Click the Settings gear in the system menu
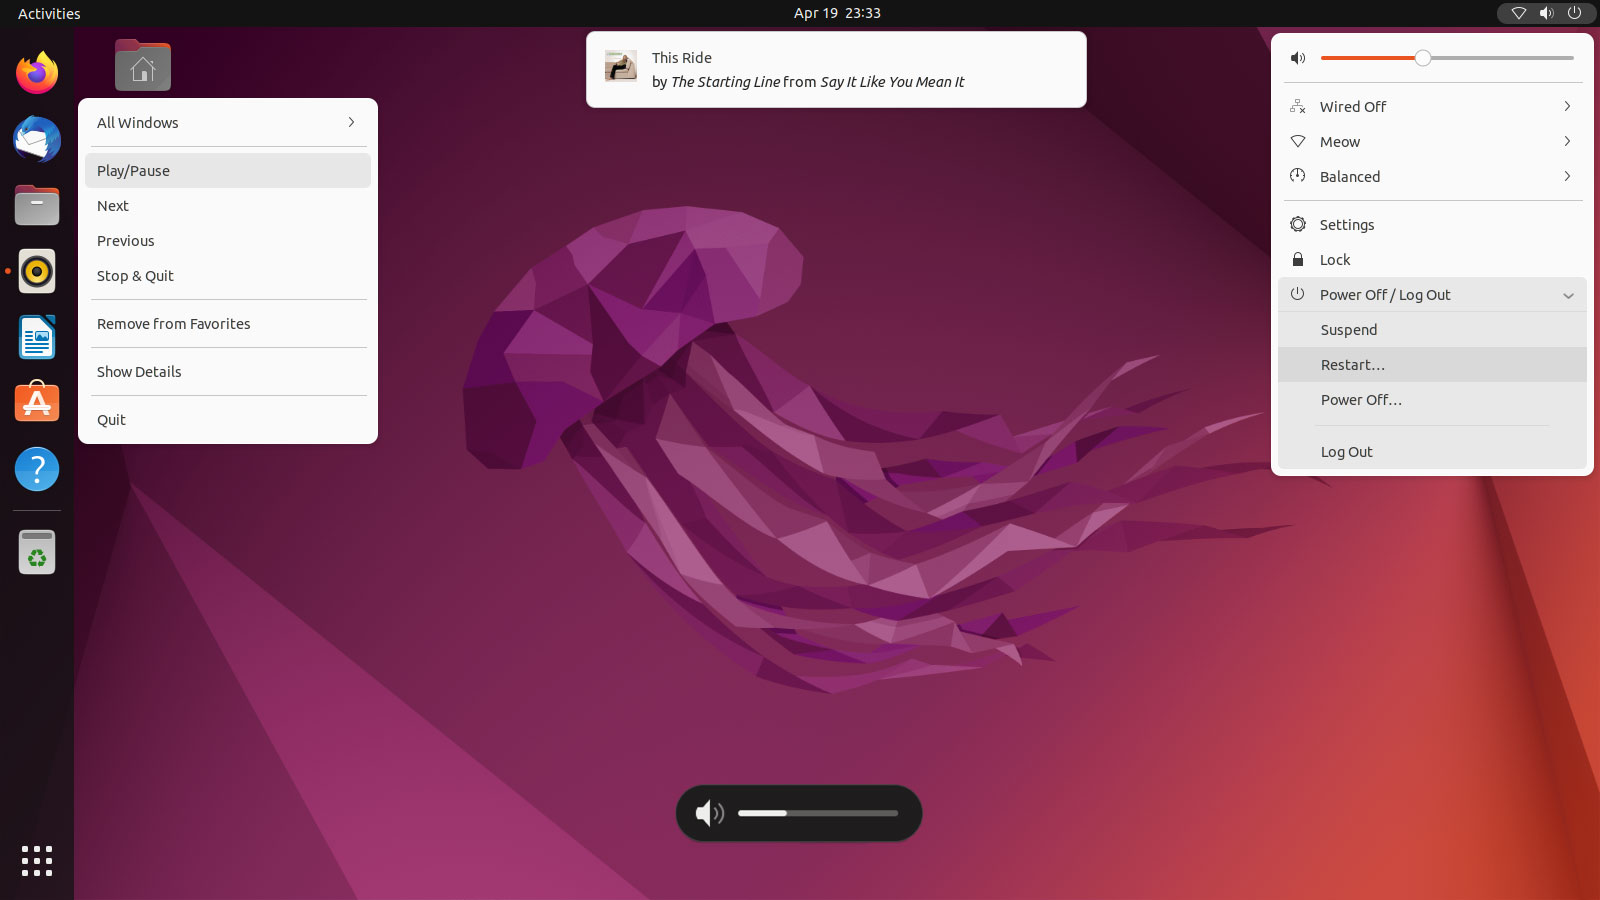Viewport: 1600px width, 900px height. 1345,224
